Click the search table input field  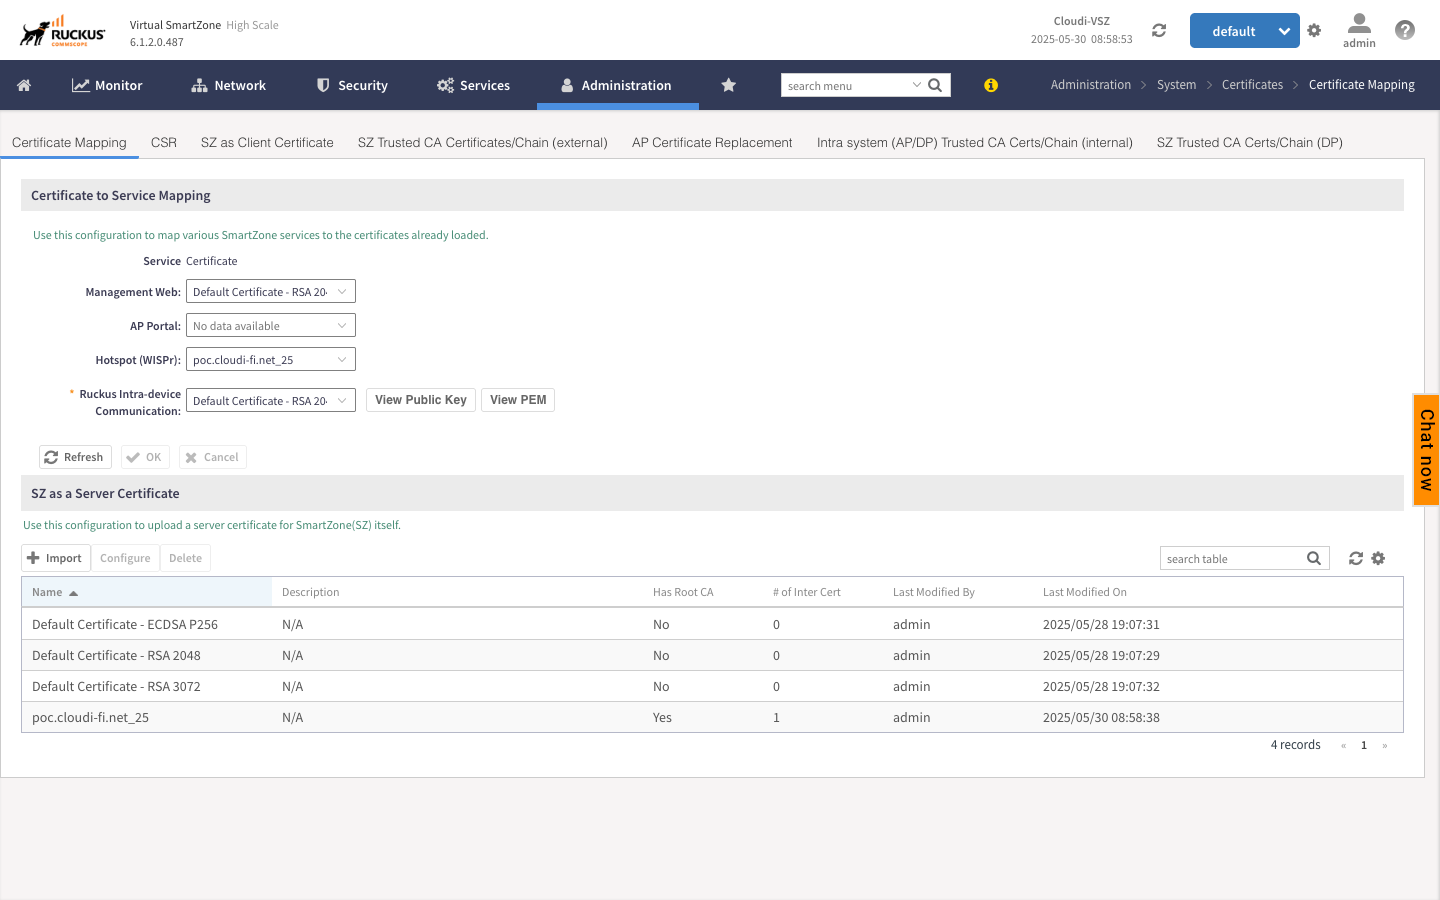[1230, 558]
